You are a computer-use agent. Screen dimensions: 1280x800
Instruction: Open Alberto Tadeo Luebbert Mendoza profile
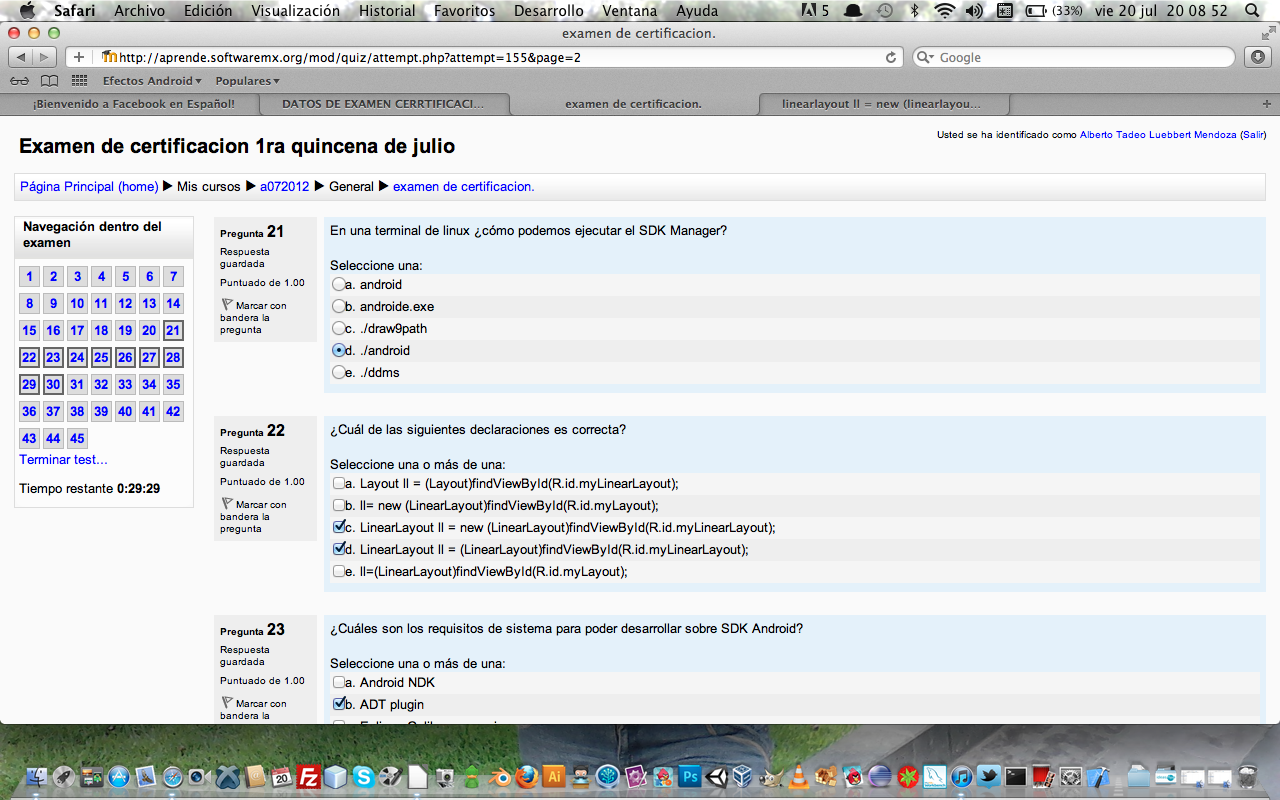pos(1158,135)
